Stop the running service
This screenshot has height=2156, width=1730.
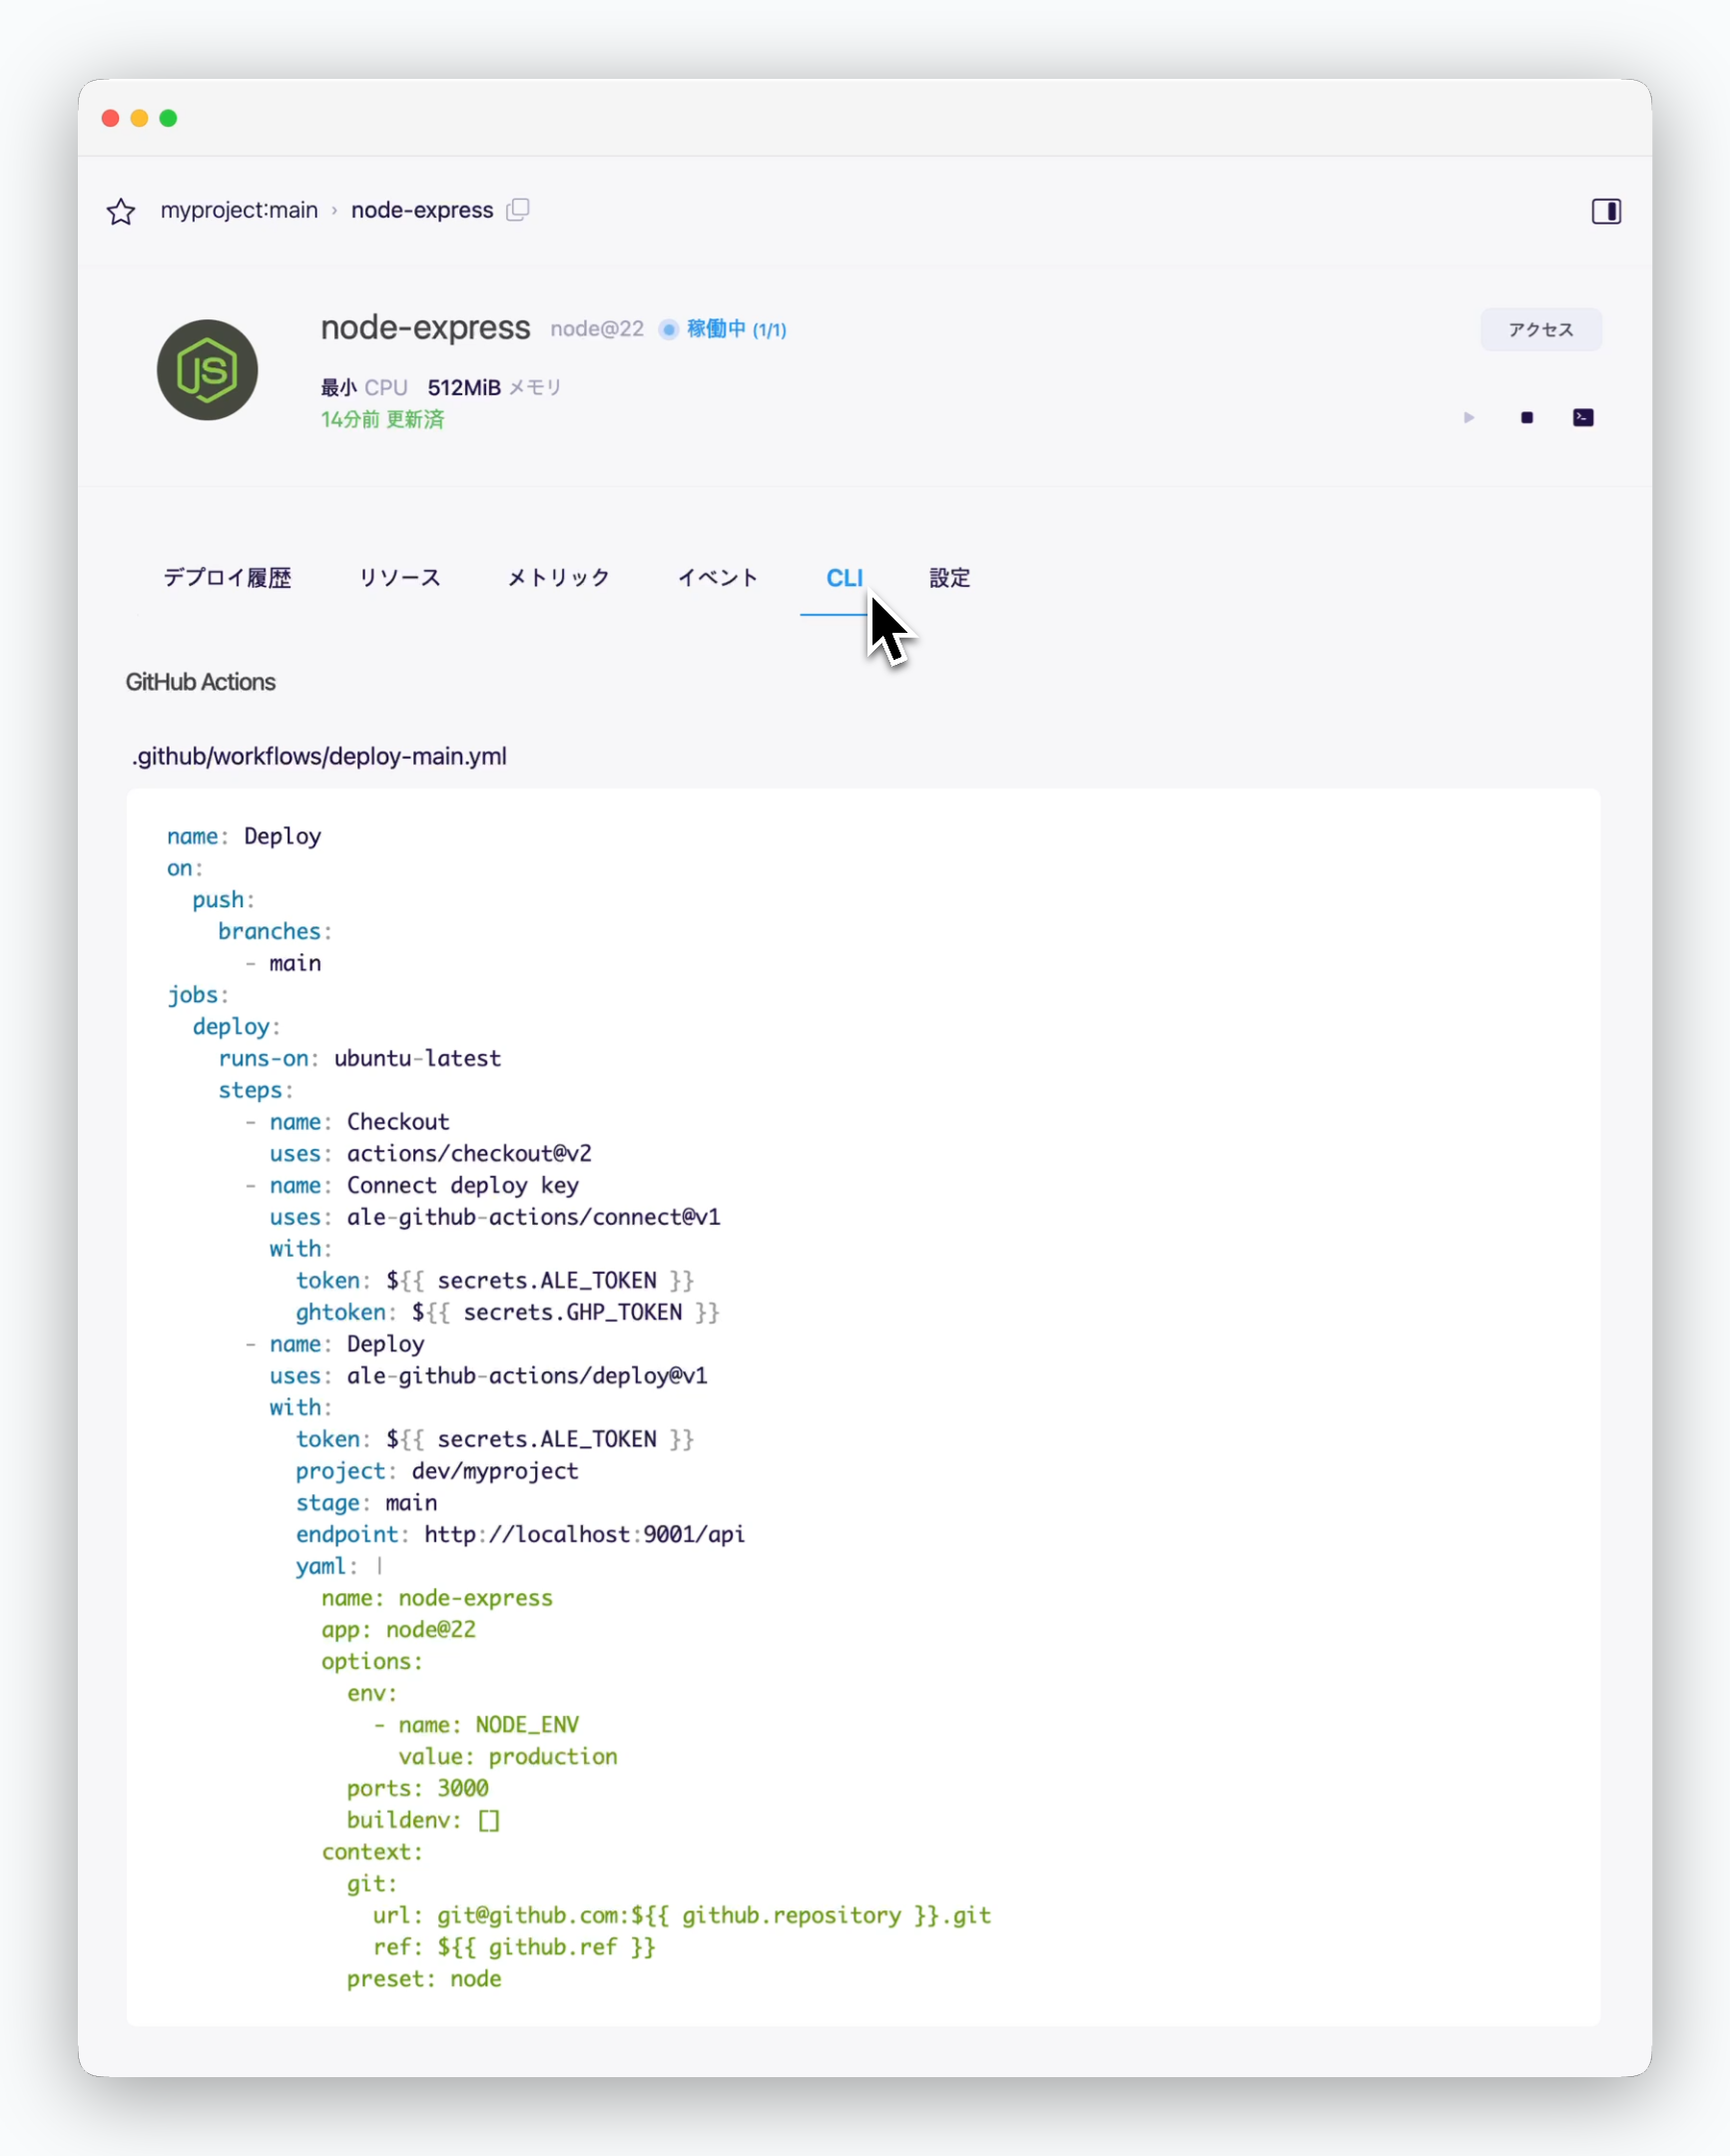[1526, 417]
